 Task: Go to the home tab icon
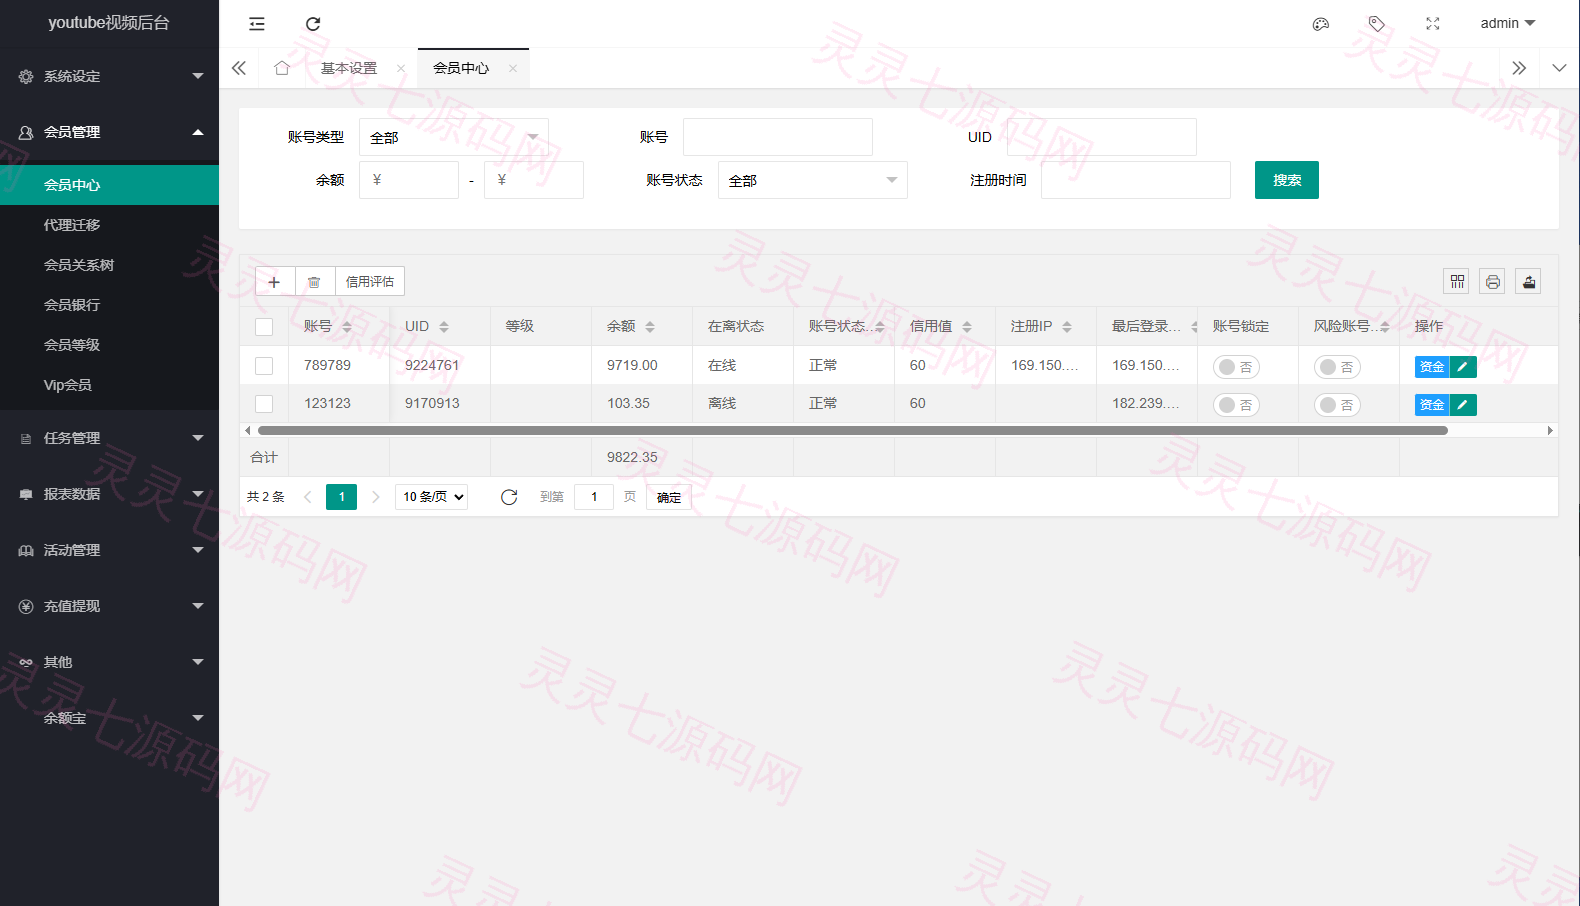point(282,68)
